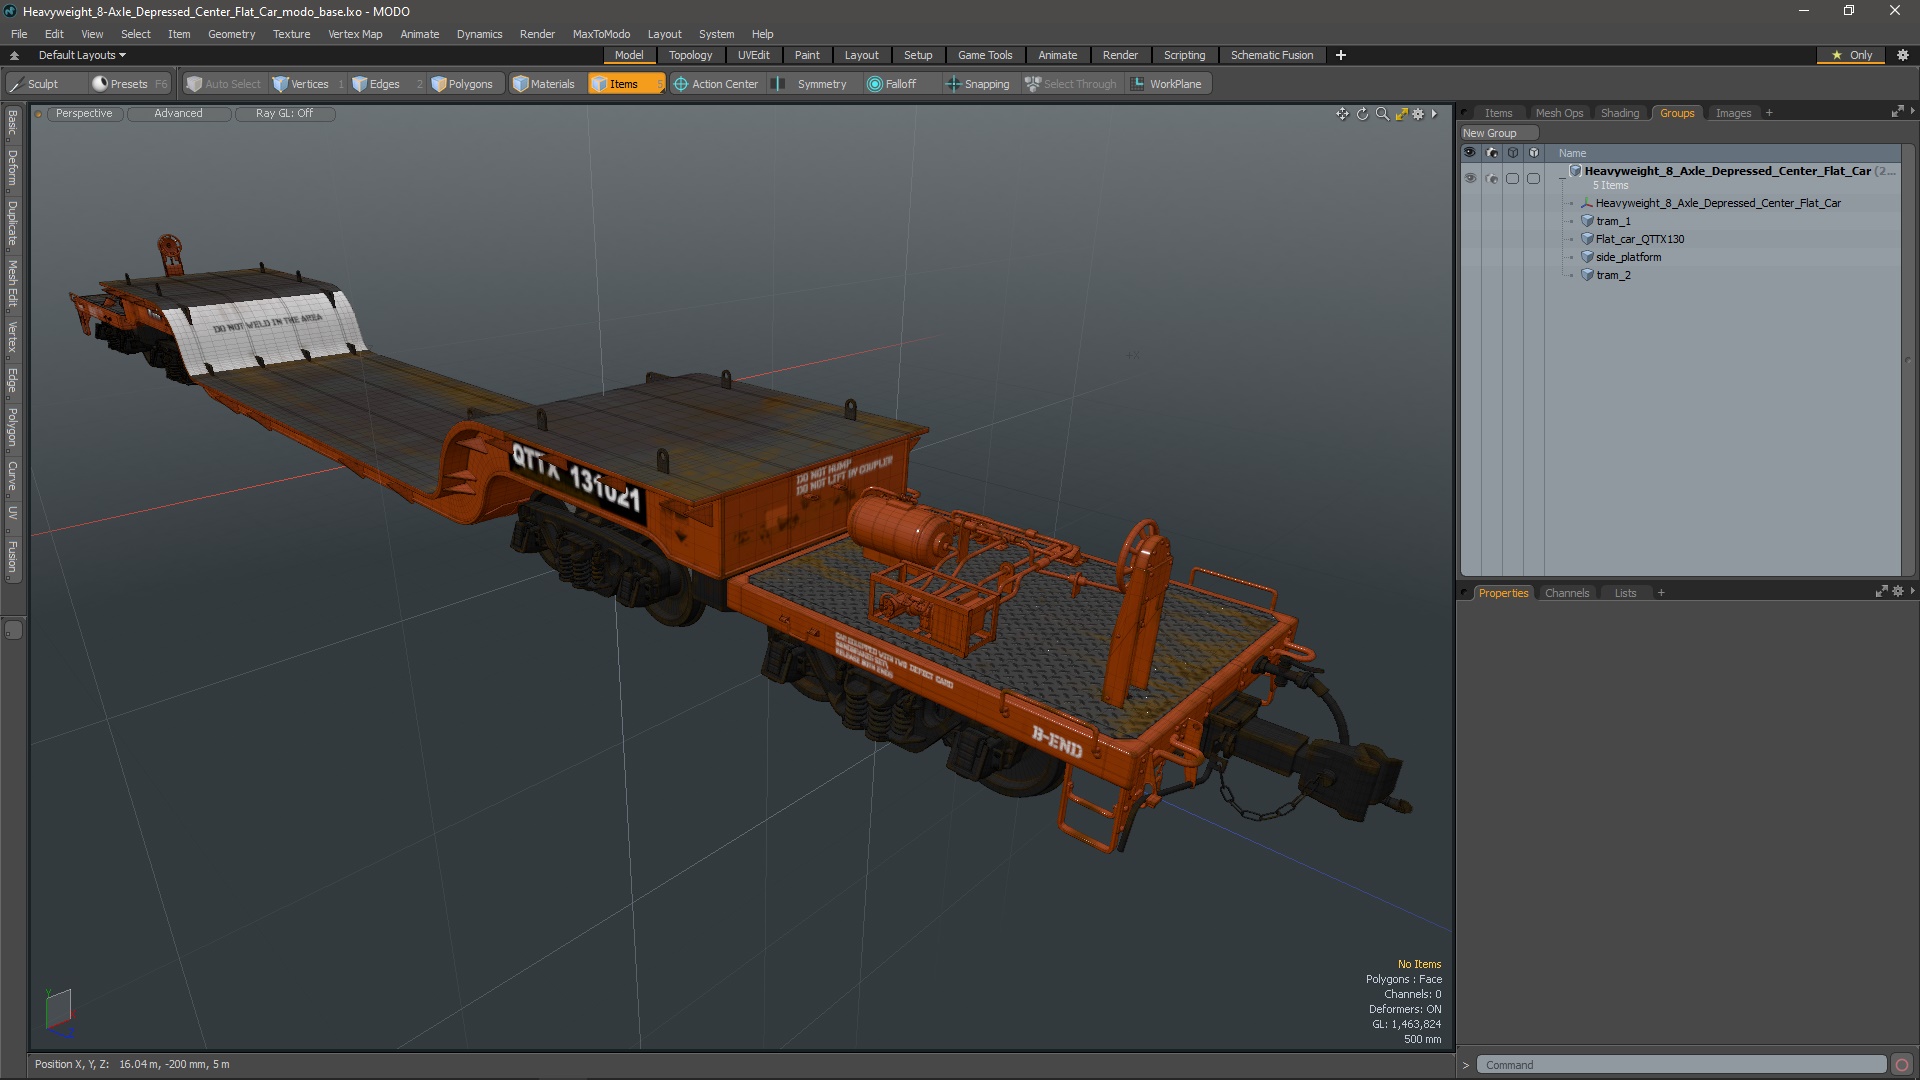Maximize the Properties panel with arrows icon

[1881, 592]
